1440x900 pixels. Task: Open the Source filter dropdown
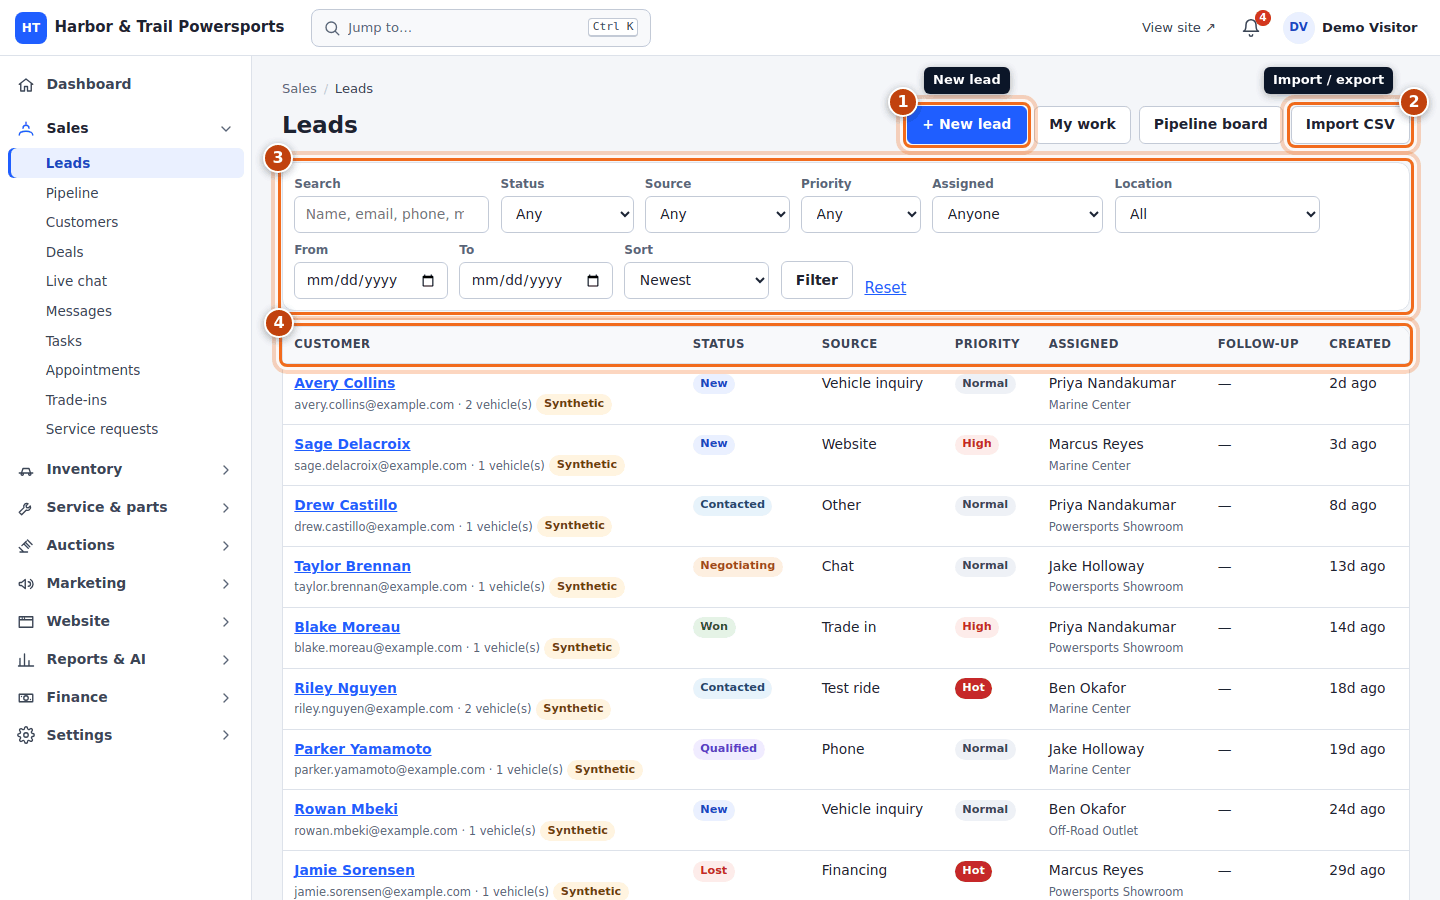717,214
